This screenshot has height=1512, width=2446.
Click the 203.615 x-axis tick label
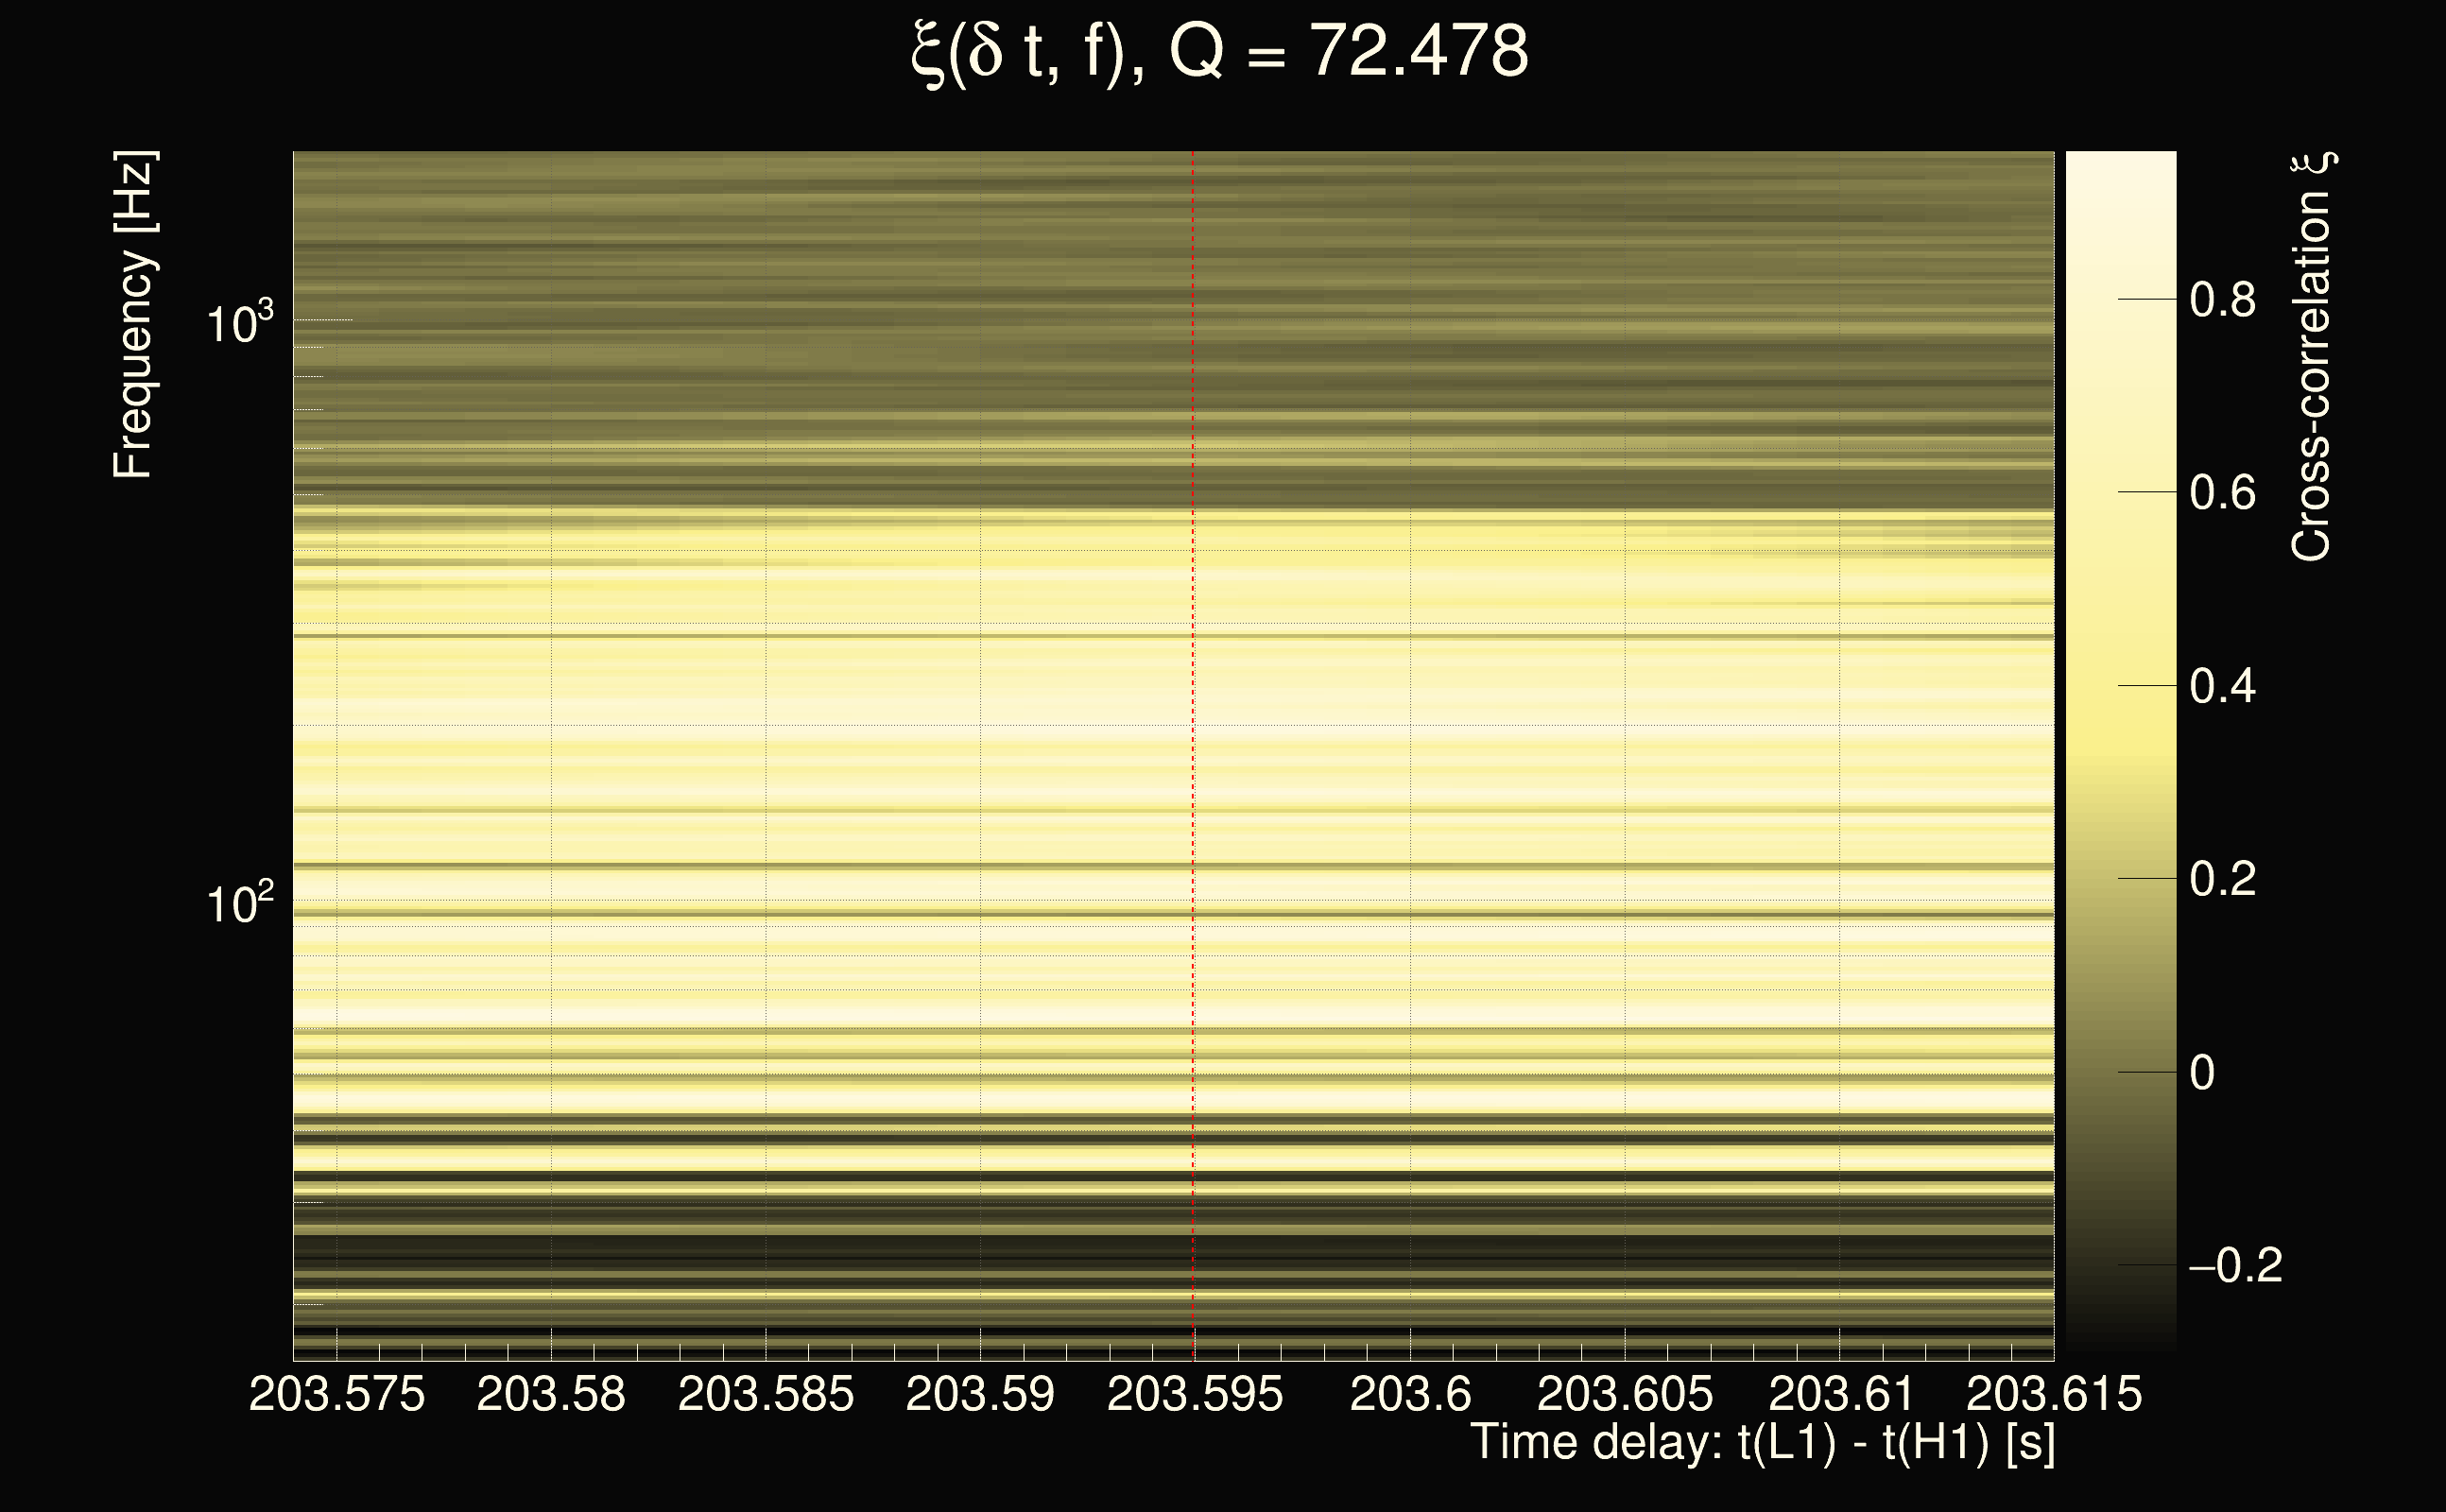coord(2054,1394)
